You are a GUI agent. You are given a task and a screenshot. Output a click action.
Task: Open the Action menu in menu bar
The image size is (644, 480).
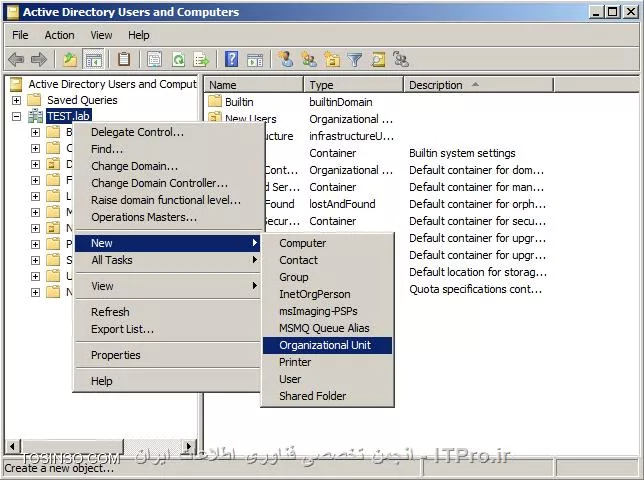pos(59,35)
